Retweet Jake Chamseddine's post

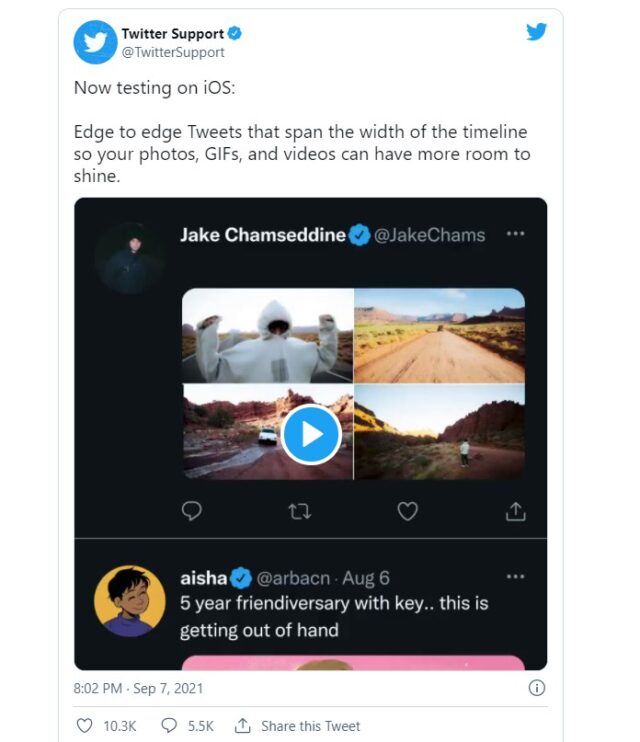click(299, 511)
